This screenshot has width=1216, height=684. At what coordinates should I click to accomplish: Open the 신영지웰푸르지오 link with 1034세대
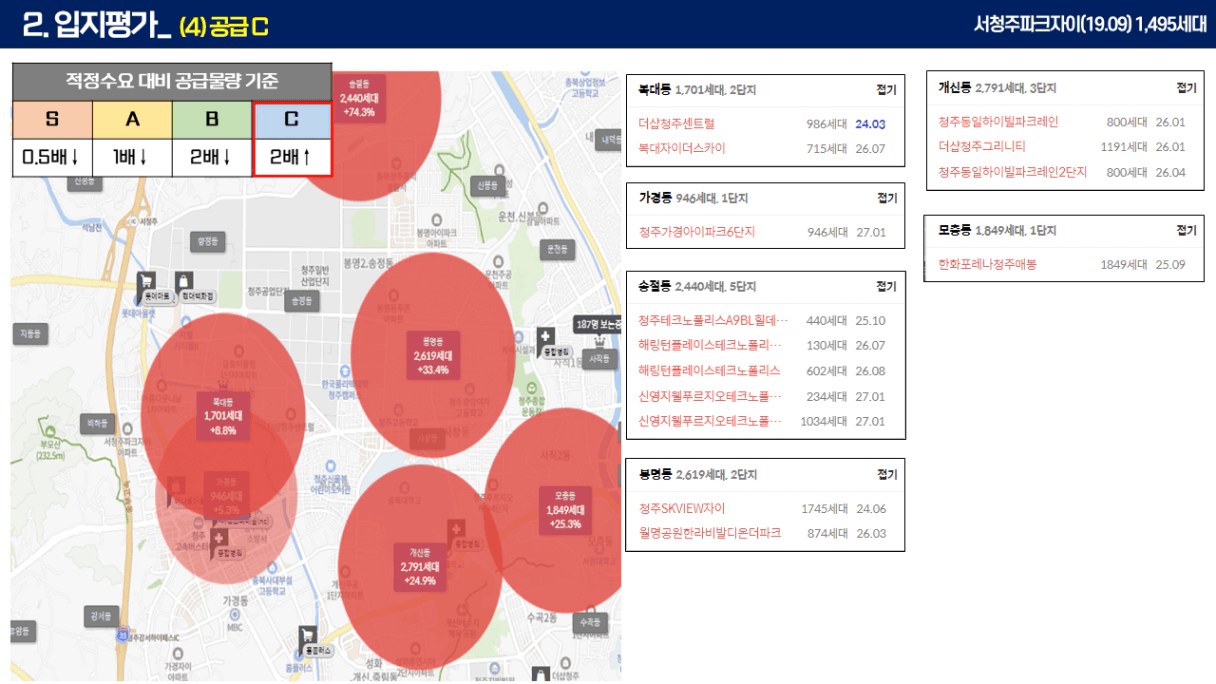point(710,421)
